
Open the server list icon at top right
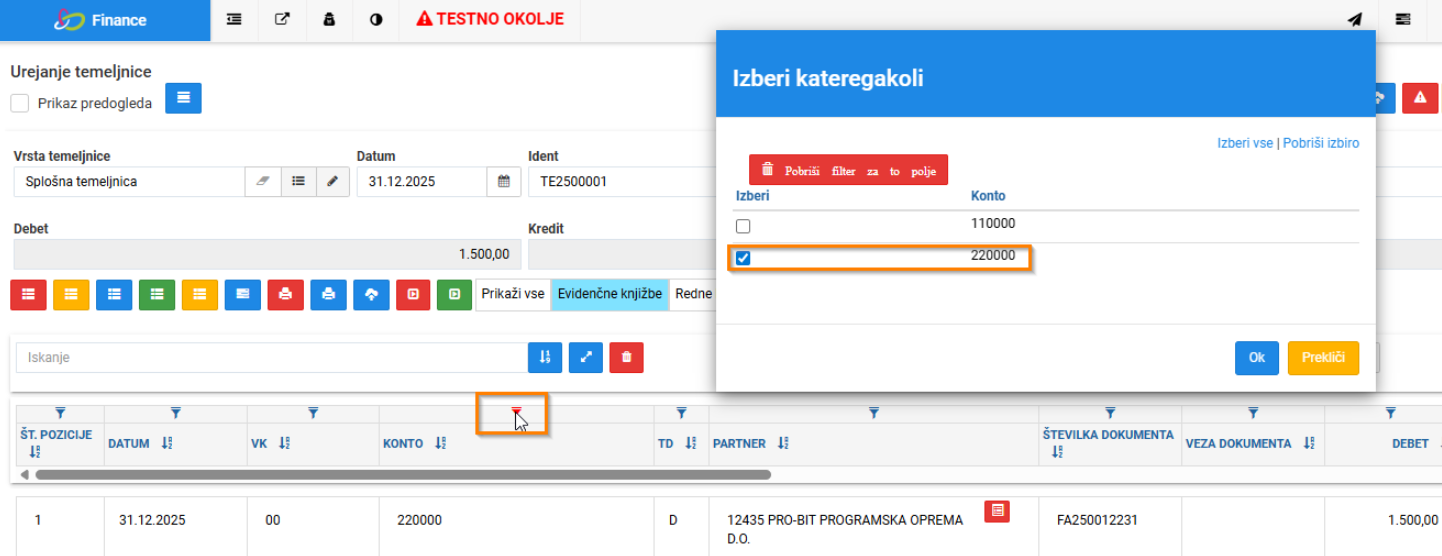(1403, 19)
